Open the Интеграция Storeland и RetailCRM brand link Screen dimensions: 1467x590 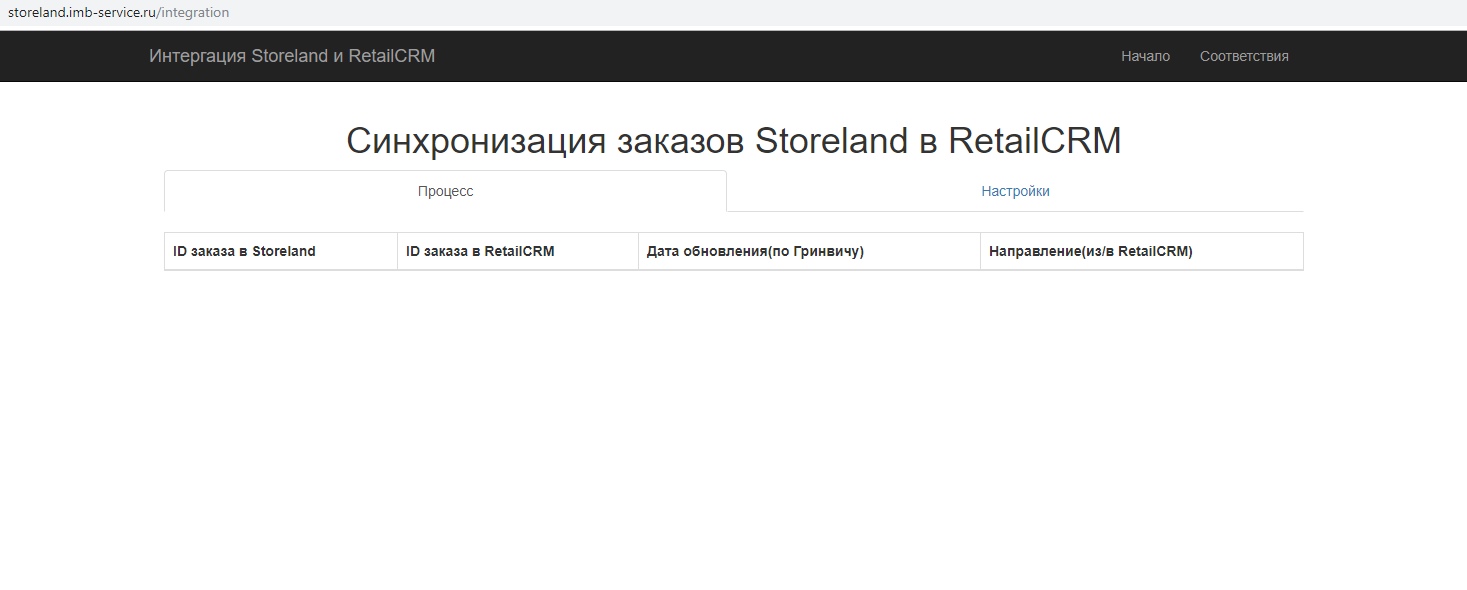click(292, 56)
